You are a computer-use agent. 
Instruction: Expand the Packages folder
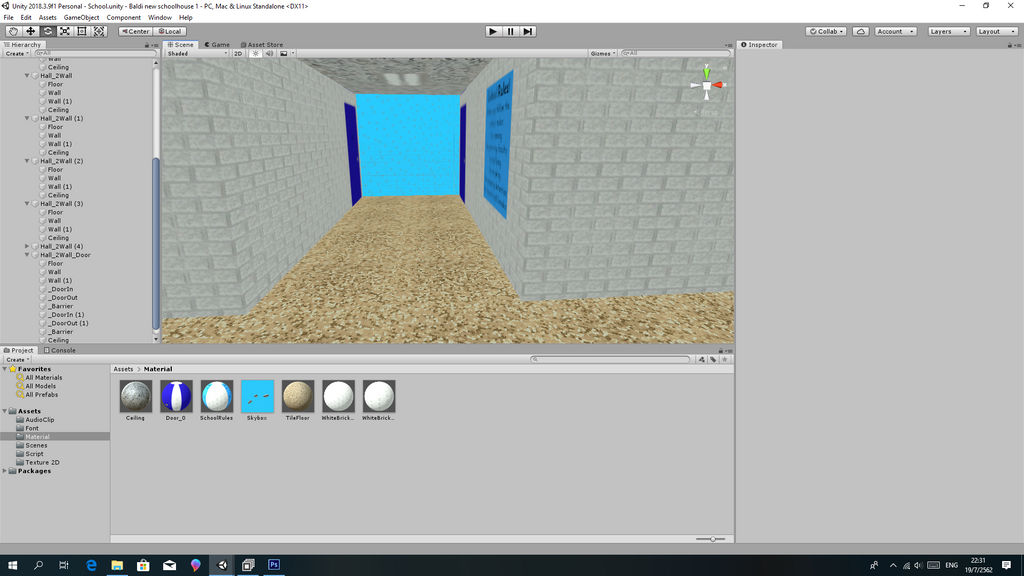pyautogui.click(x=5, y=471)
